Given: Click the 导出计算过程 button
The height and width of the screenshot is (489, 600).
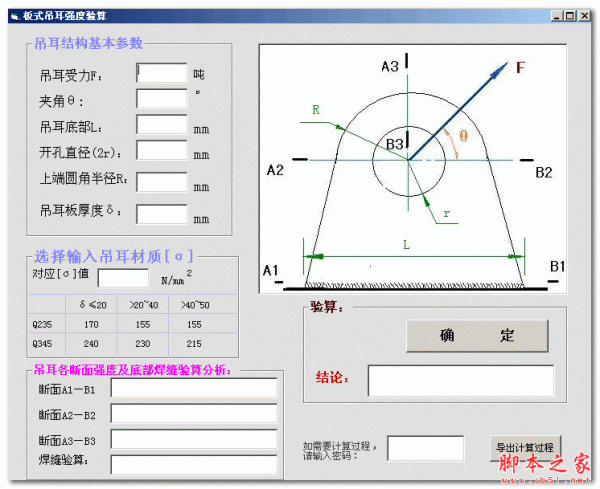Looking at the screenshot, I should 525,448.
